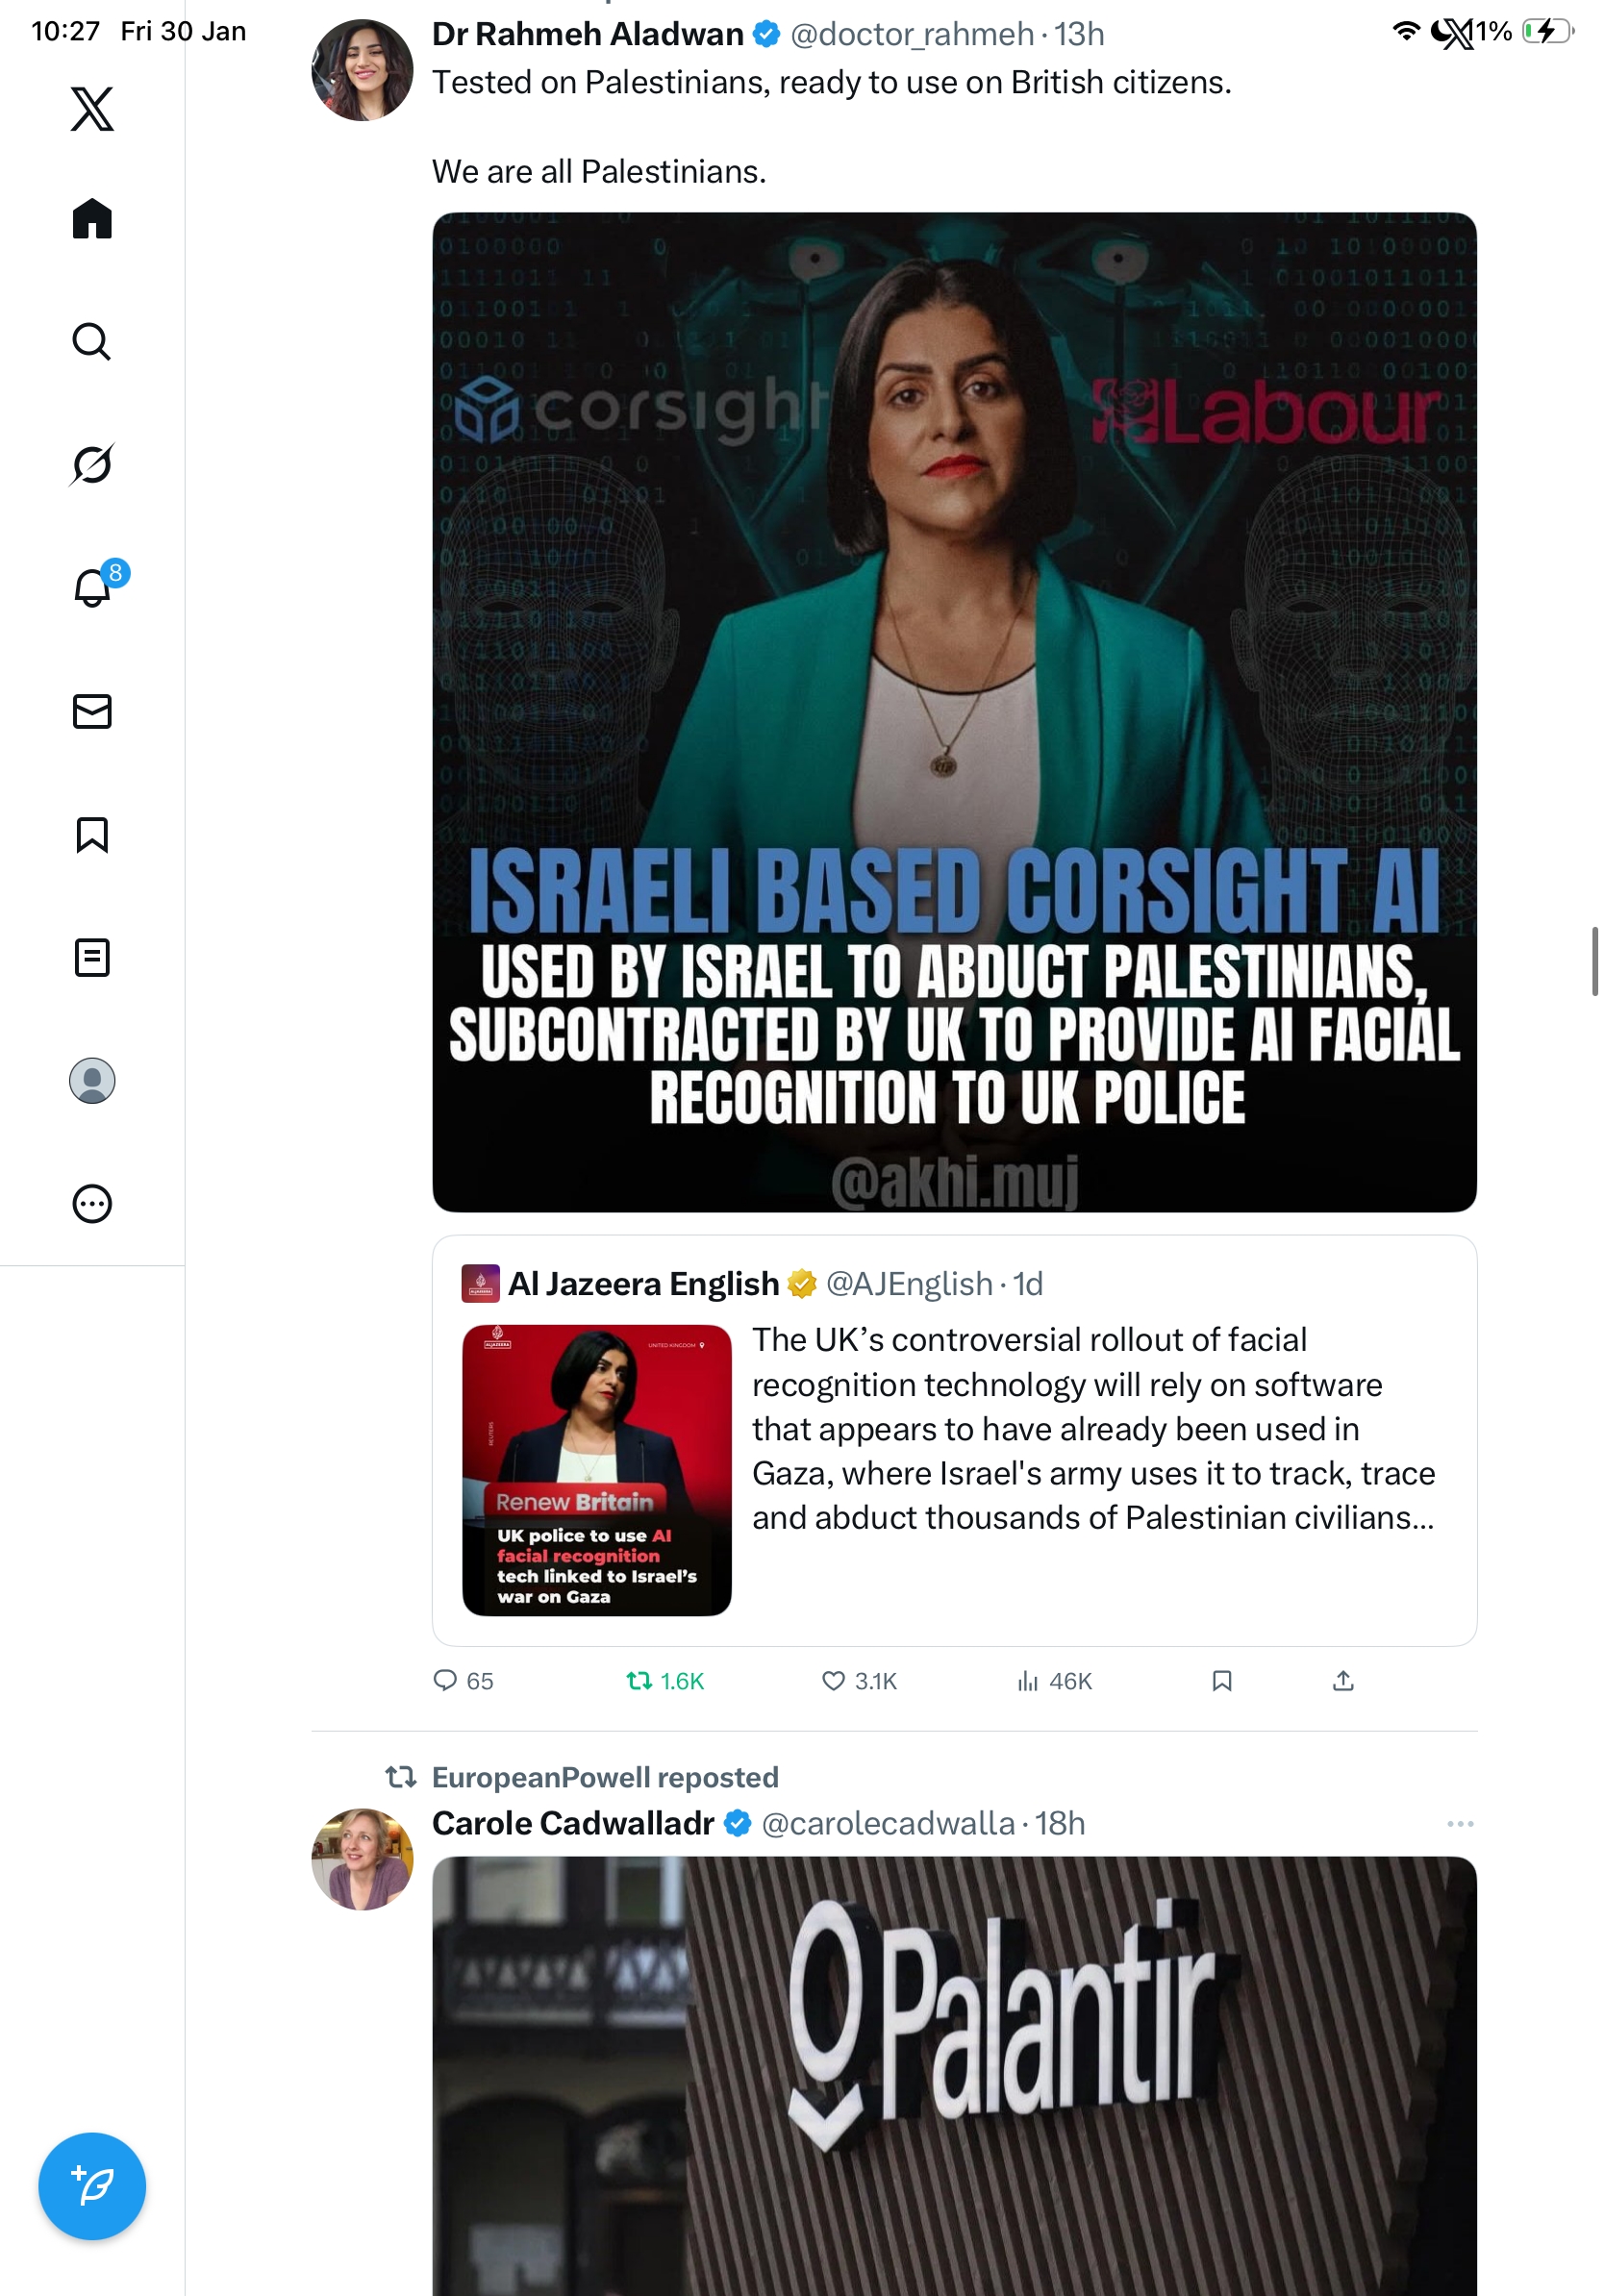Open more options on Carole Cadwalladr's post
1604x2296 pixels.
(x=1460, y=1823)
